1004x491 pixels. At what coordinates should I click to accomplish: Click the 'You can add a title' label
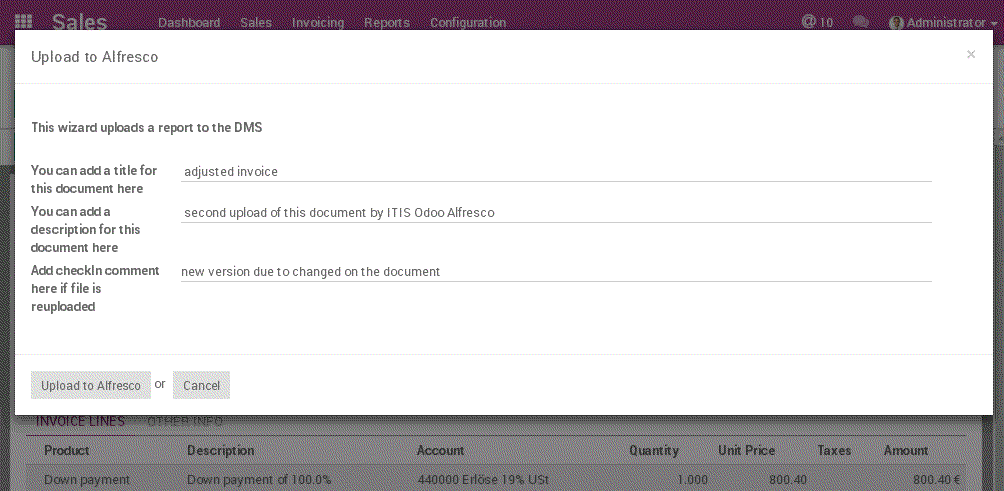[x=94, y=180]
